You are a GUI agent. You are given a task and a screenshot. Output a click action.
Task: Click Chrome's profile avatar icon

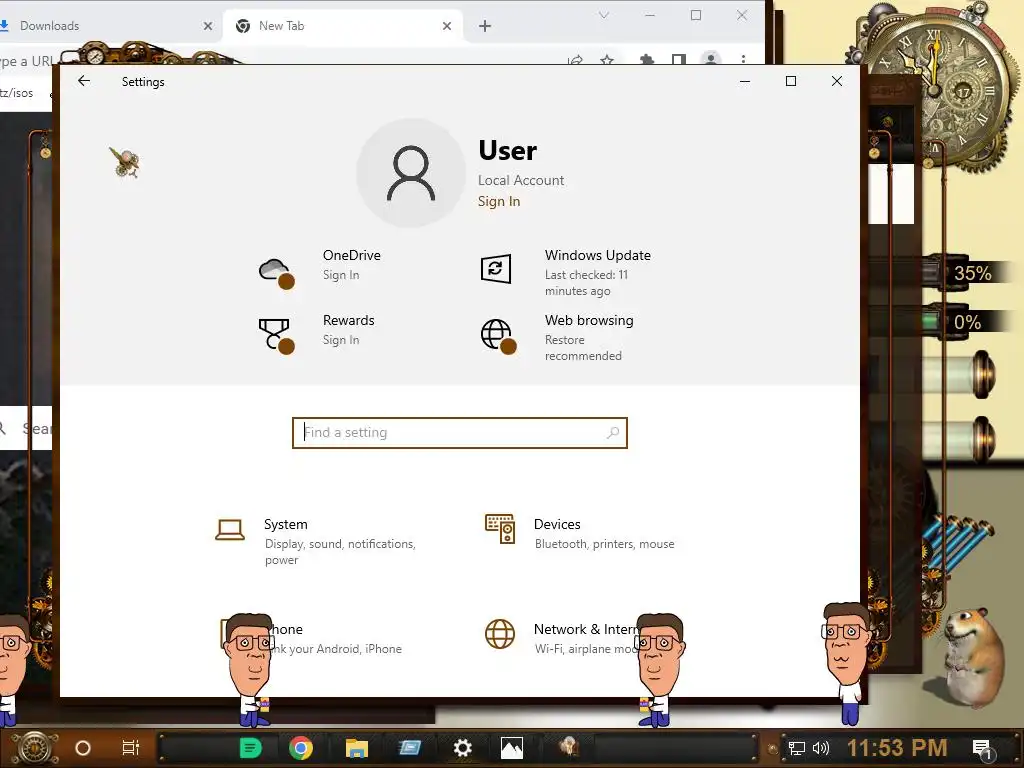point(711,58)
